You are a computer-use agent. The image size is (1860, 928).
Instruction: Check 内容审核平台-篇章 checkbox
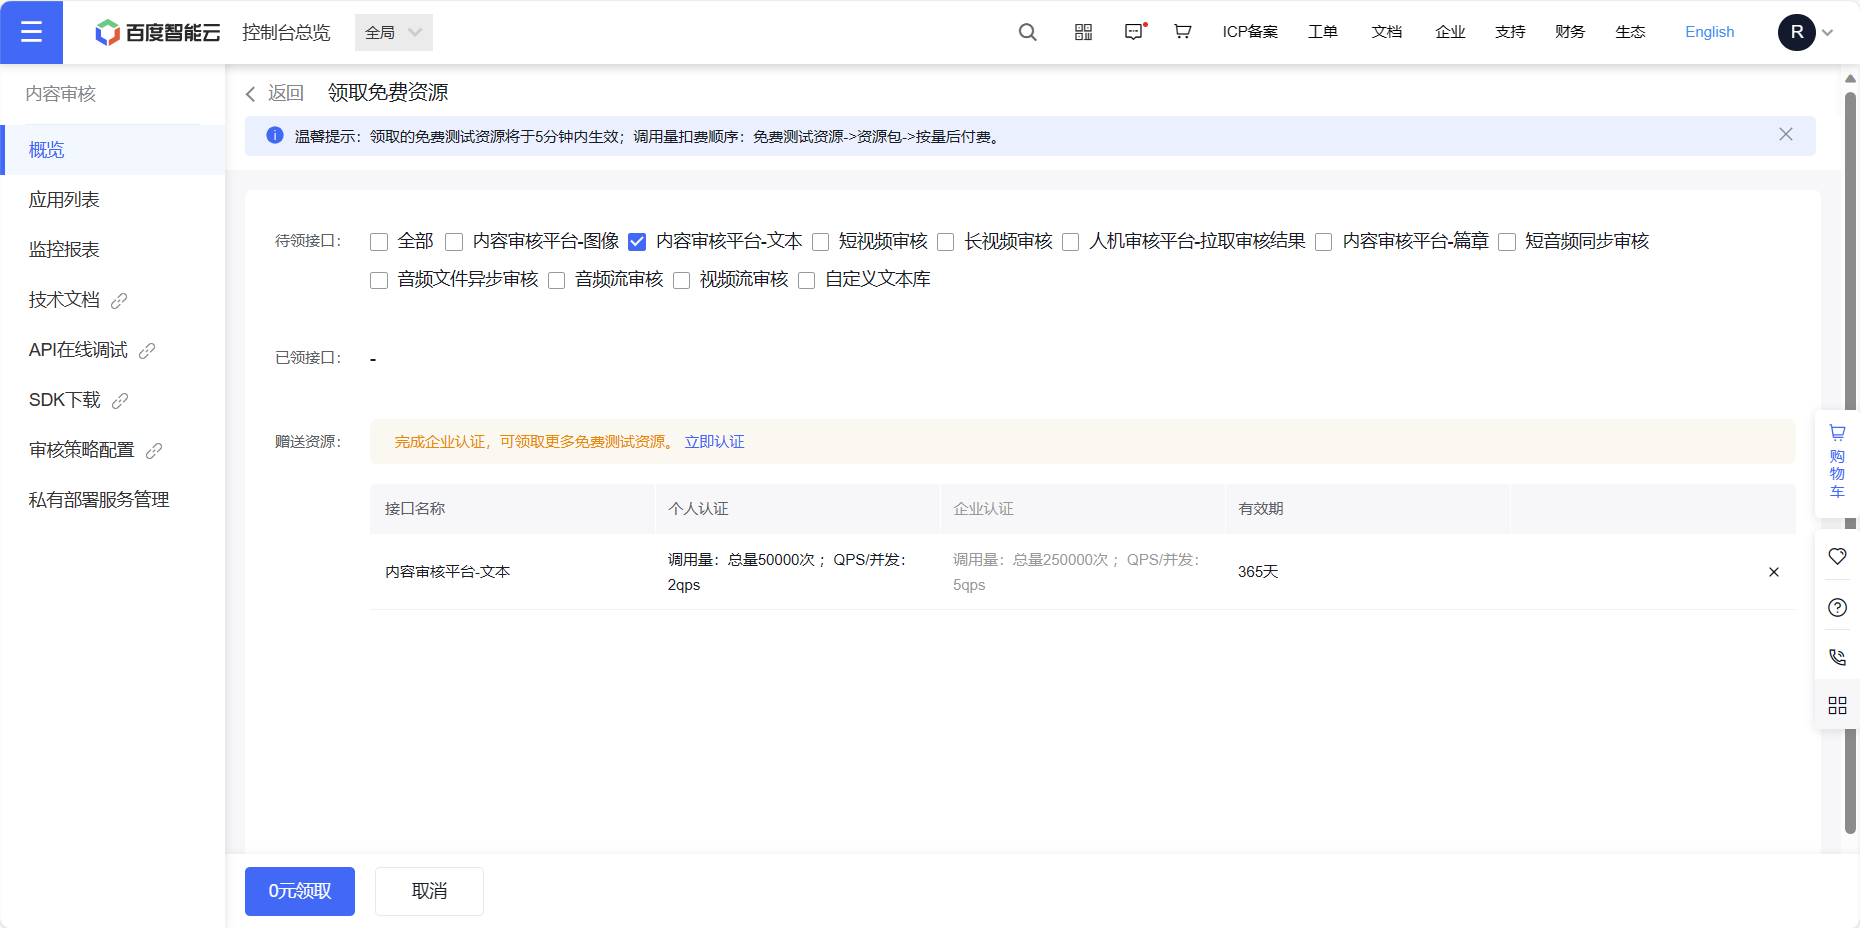tap(1324, 242)
